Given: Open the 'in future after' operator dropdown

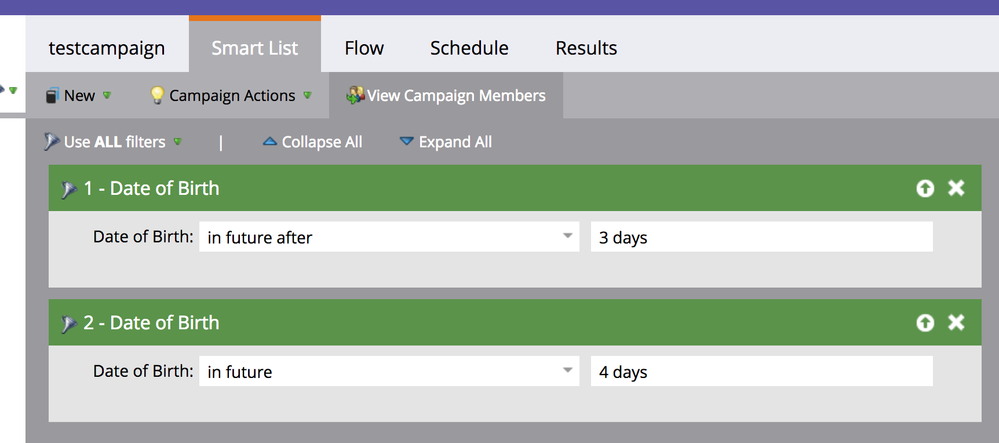Looking at the screenshot, I should pos(389,237).
